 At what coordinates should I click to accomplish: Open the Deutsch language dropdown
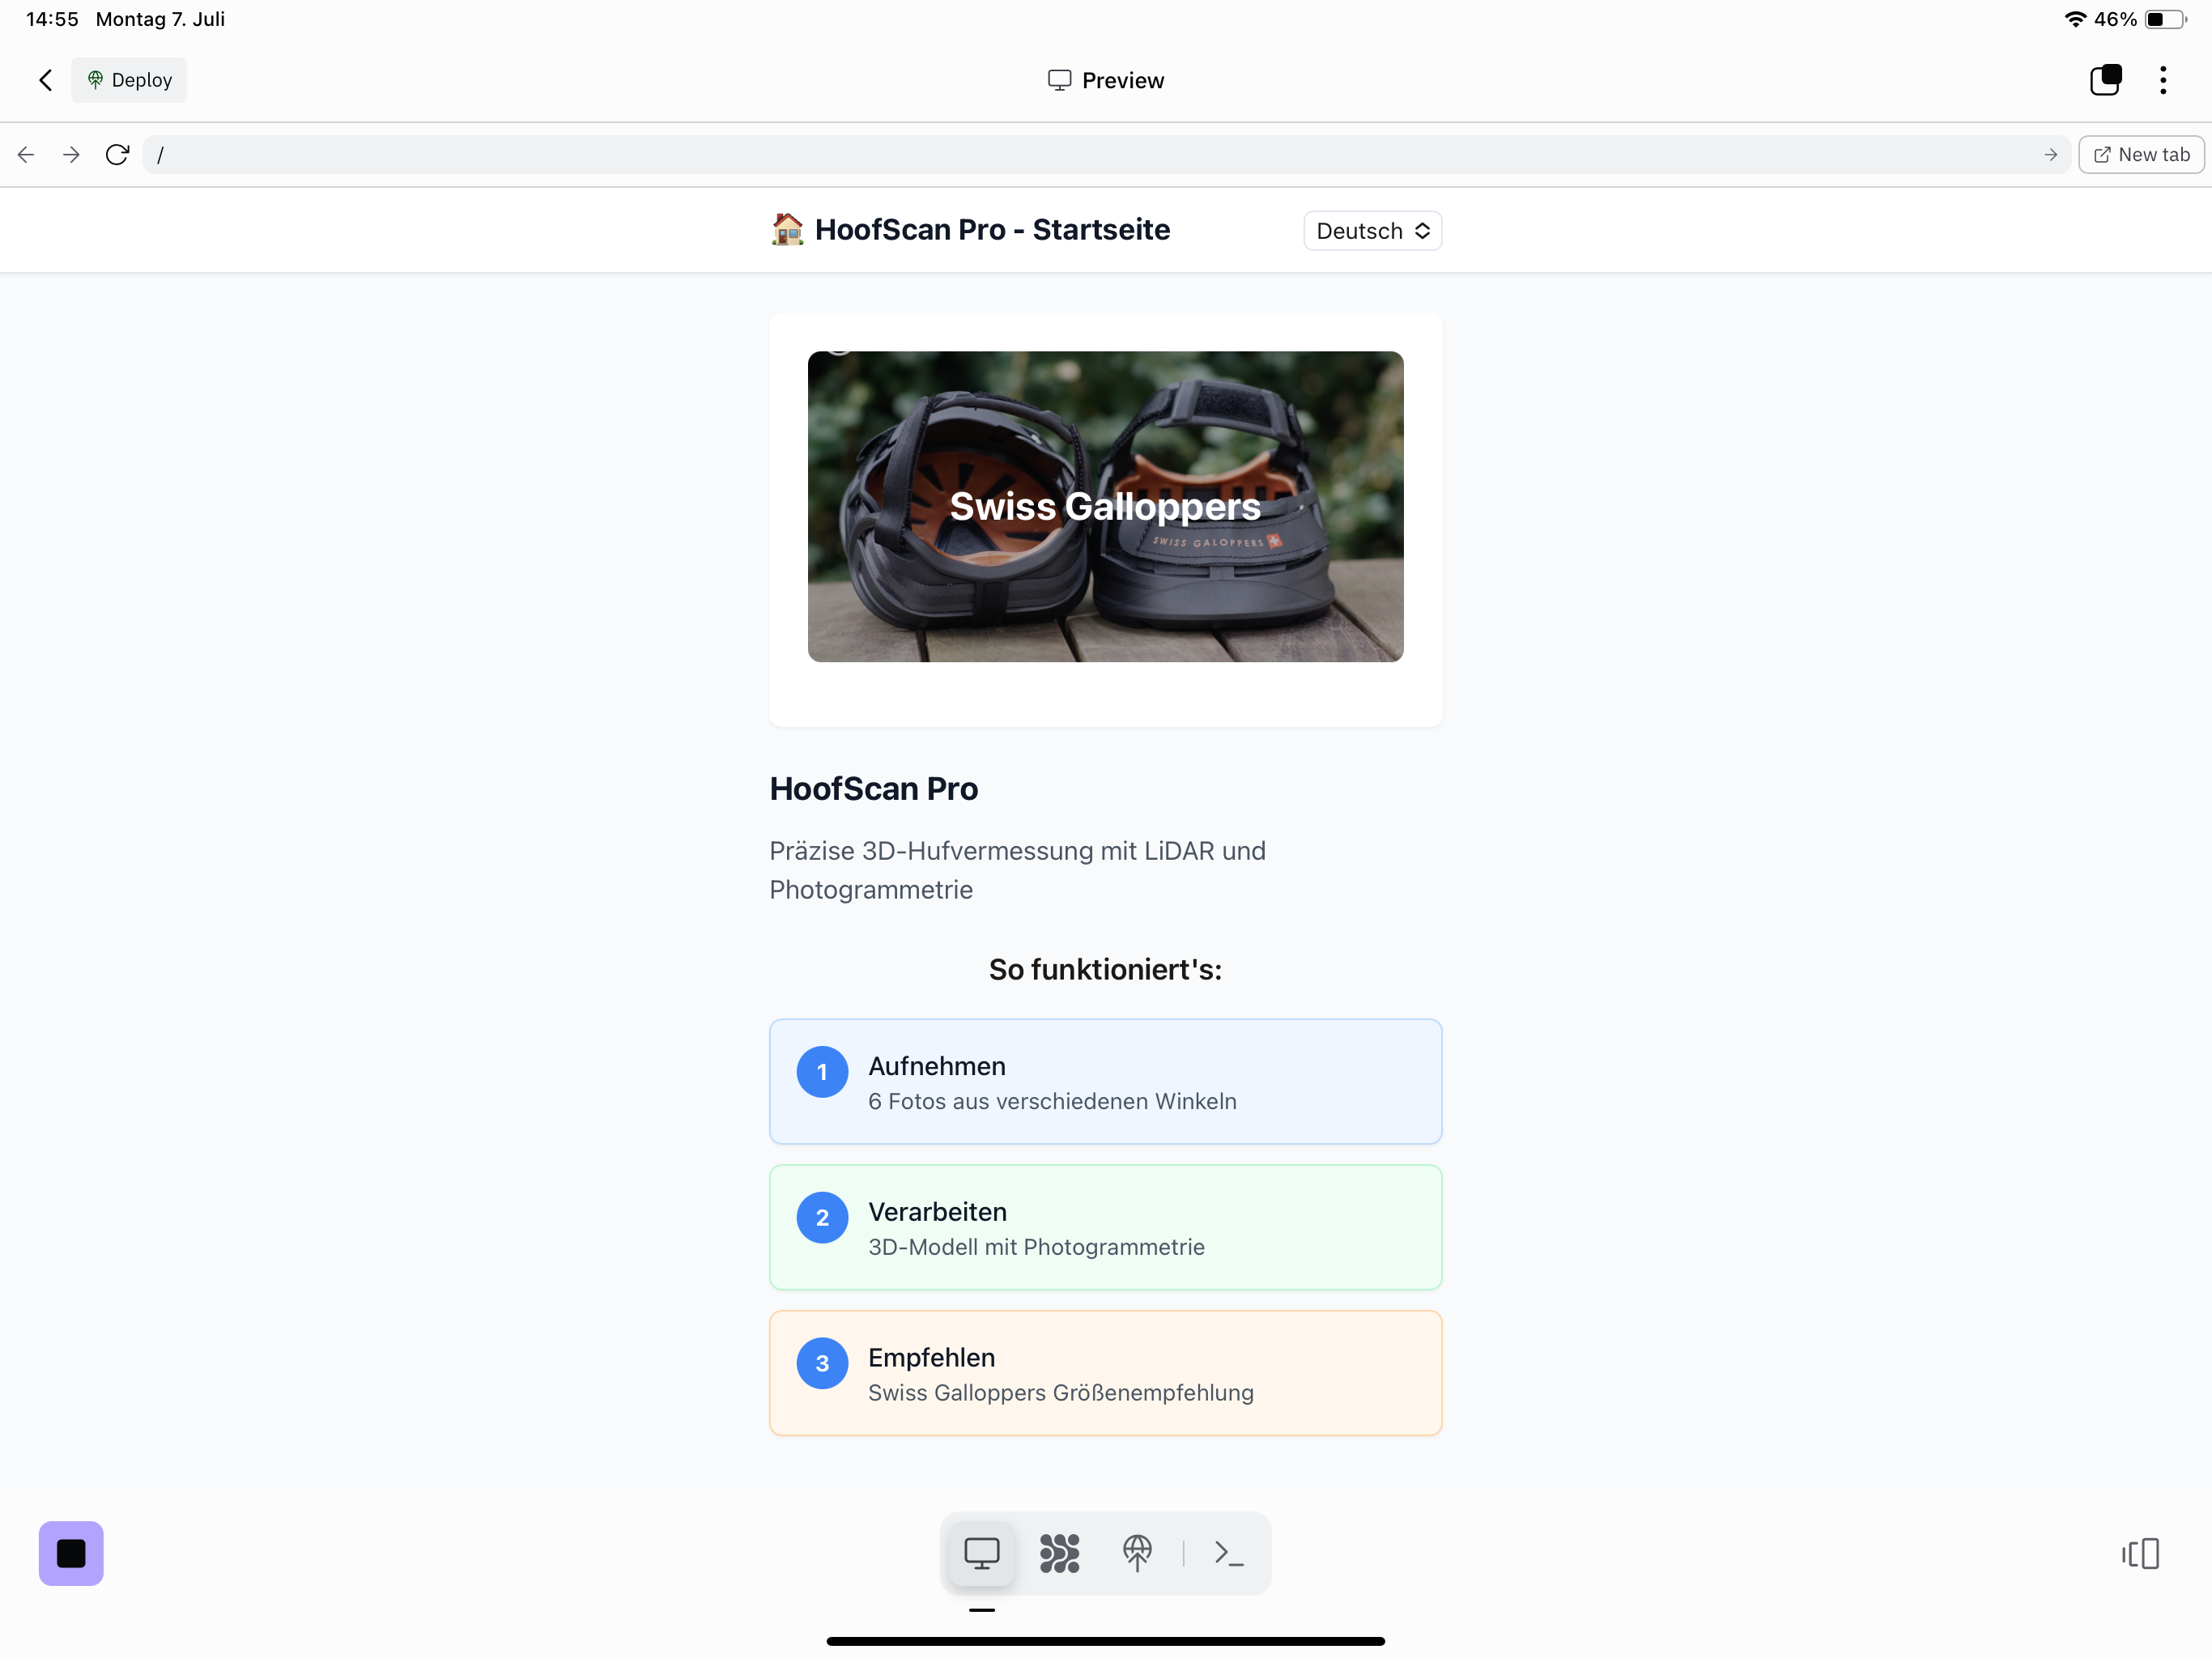click(x=1372, y=231)
